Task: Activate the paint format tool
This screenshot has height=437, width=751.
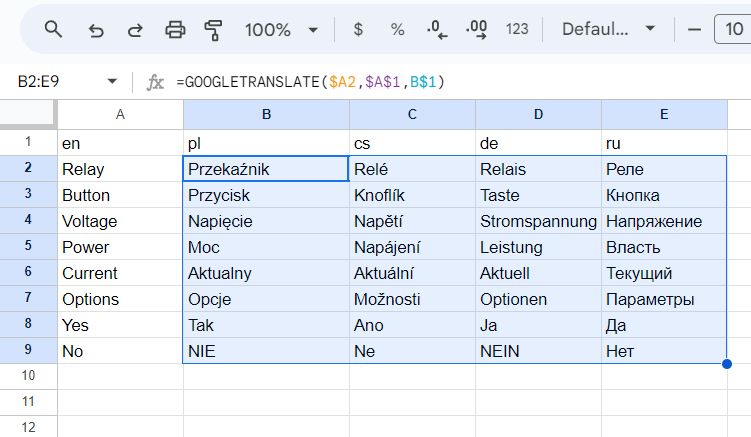Action: point(213,30)
